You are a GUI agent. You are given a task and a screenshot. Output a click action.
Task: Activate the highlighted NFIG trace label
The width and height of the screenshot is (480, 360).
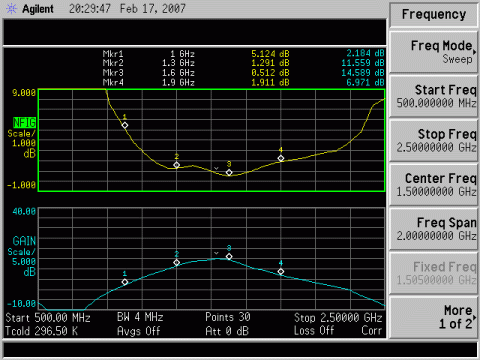[24, 123]
